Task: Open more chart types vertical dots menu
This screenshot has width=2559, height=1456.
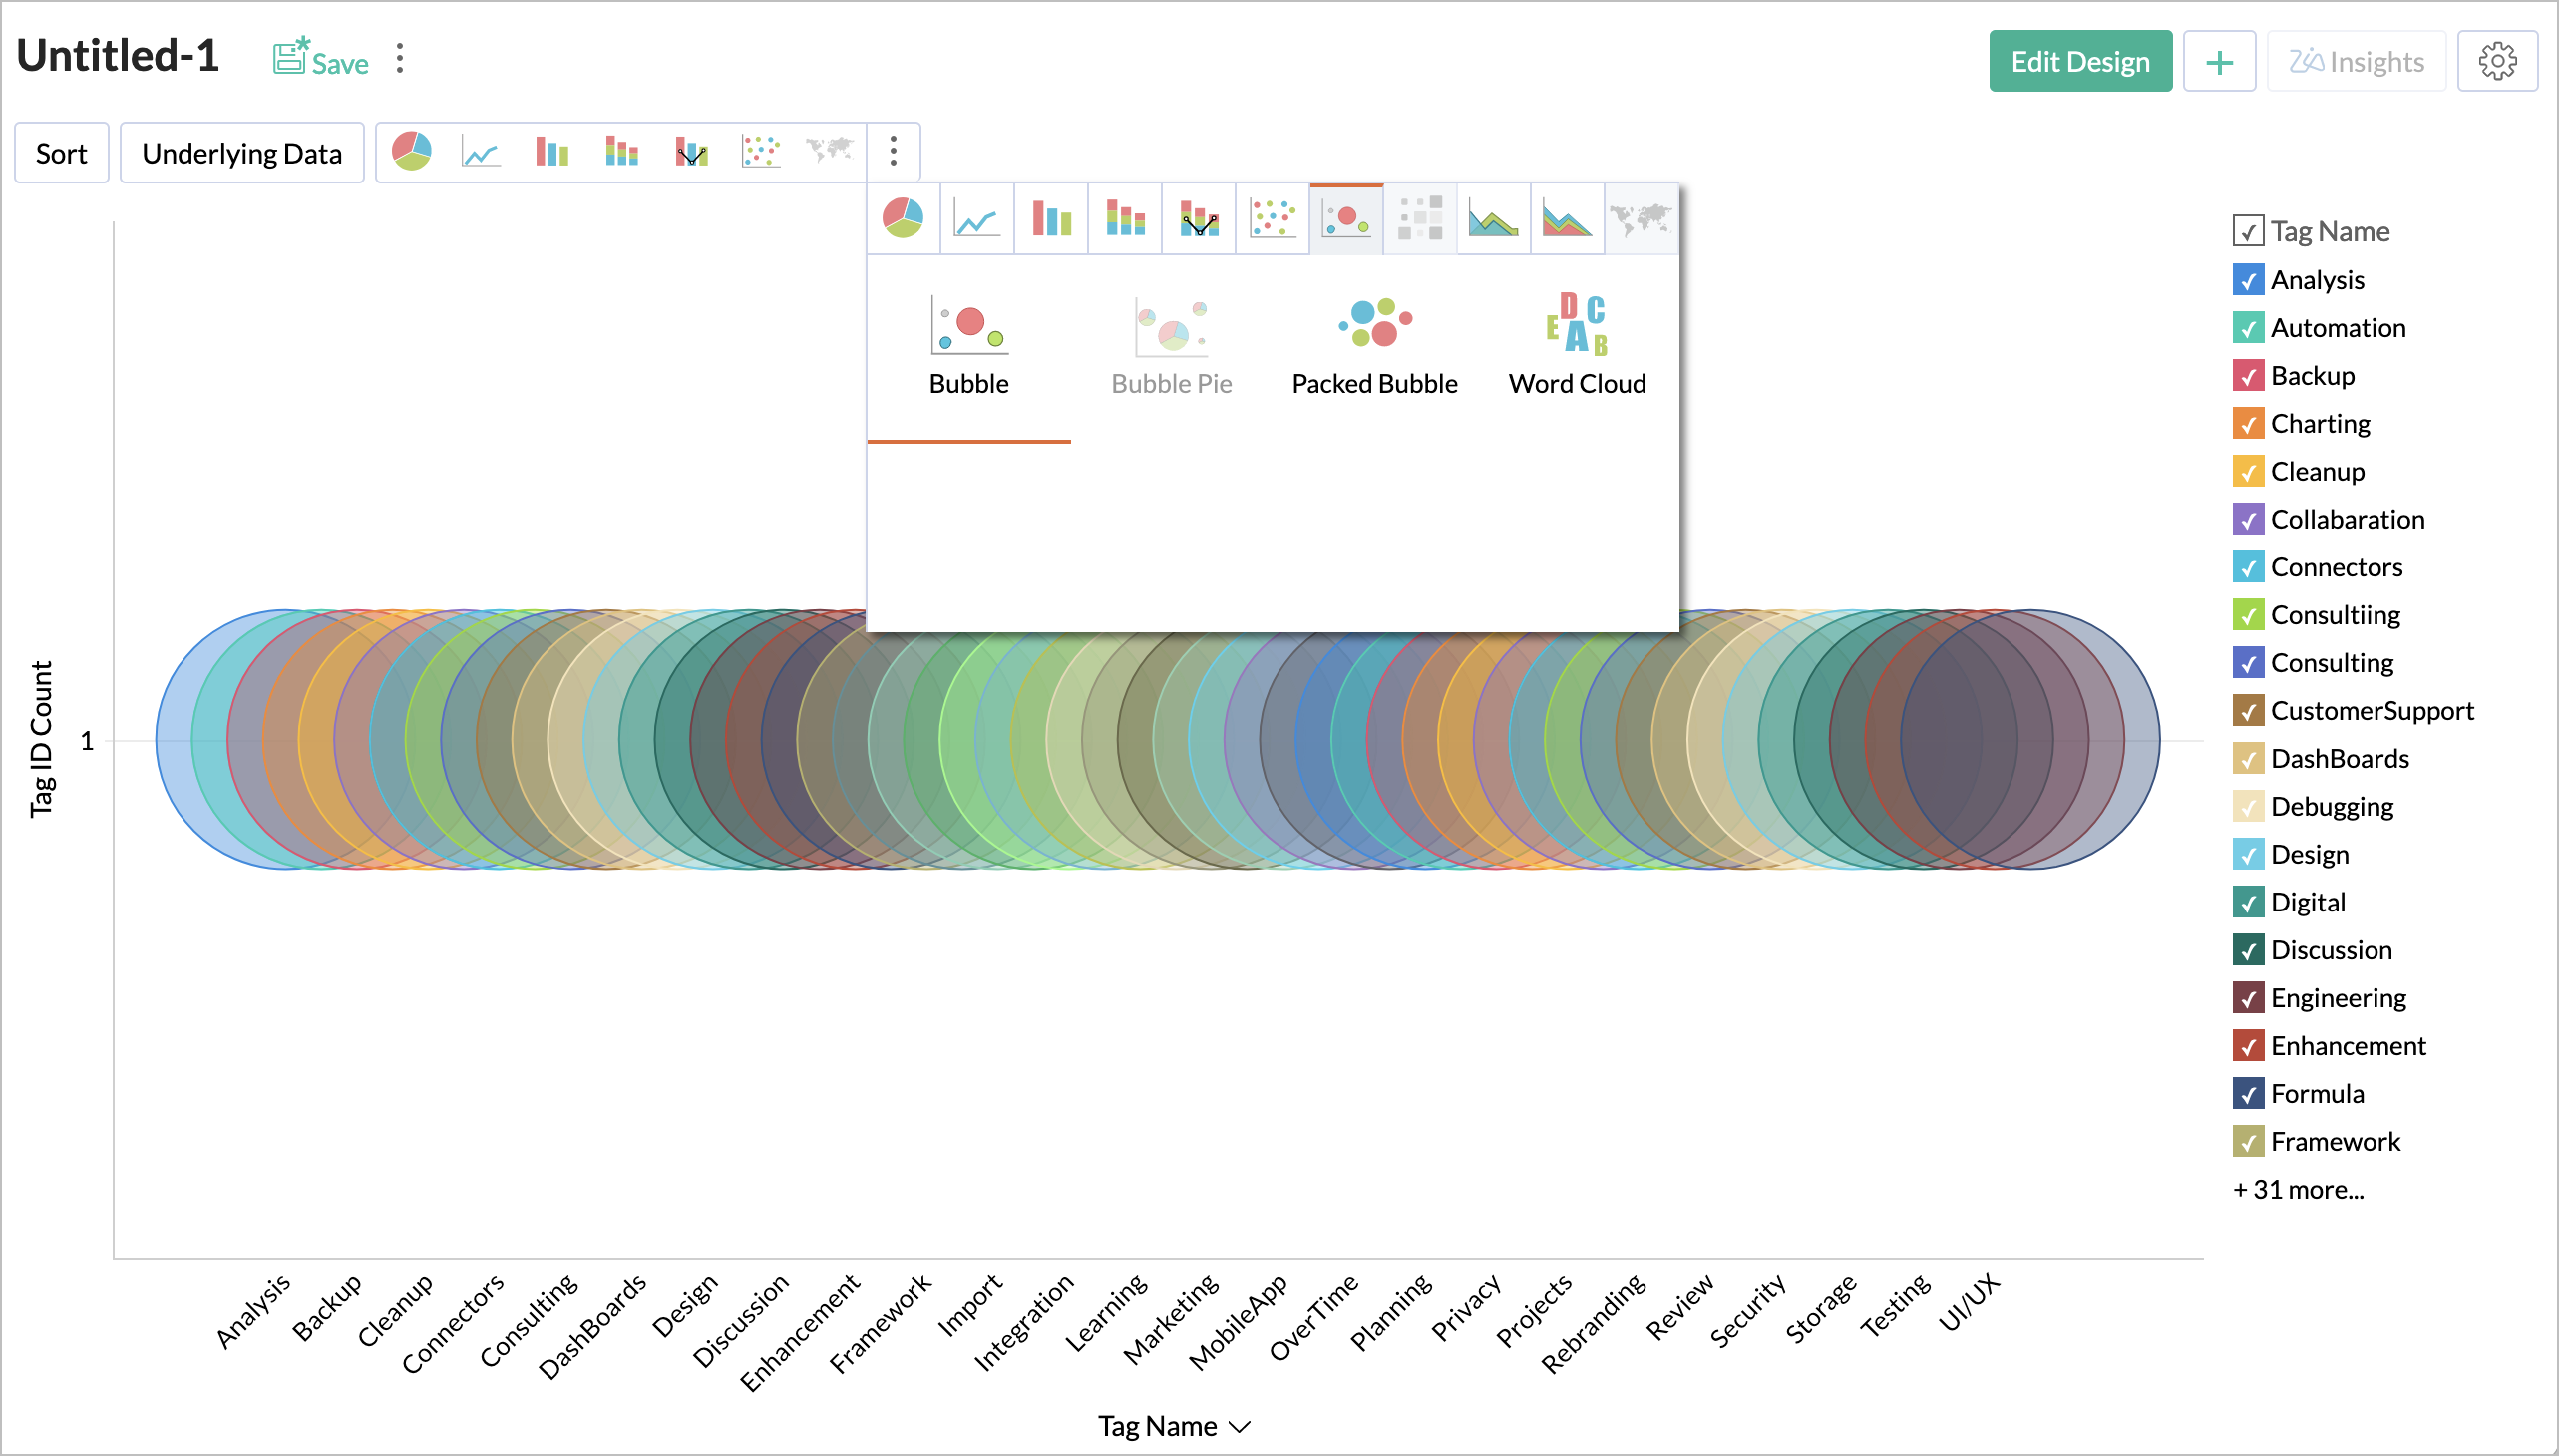Action: (x=893, y=152)
